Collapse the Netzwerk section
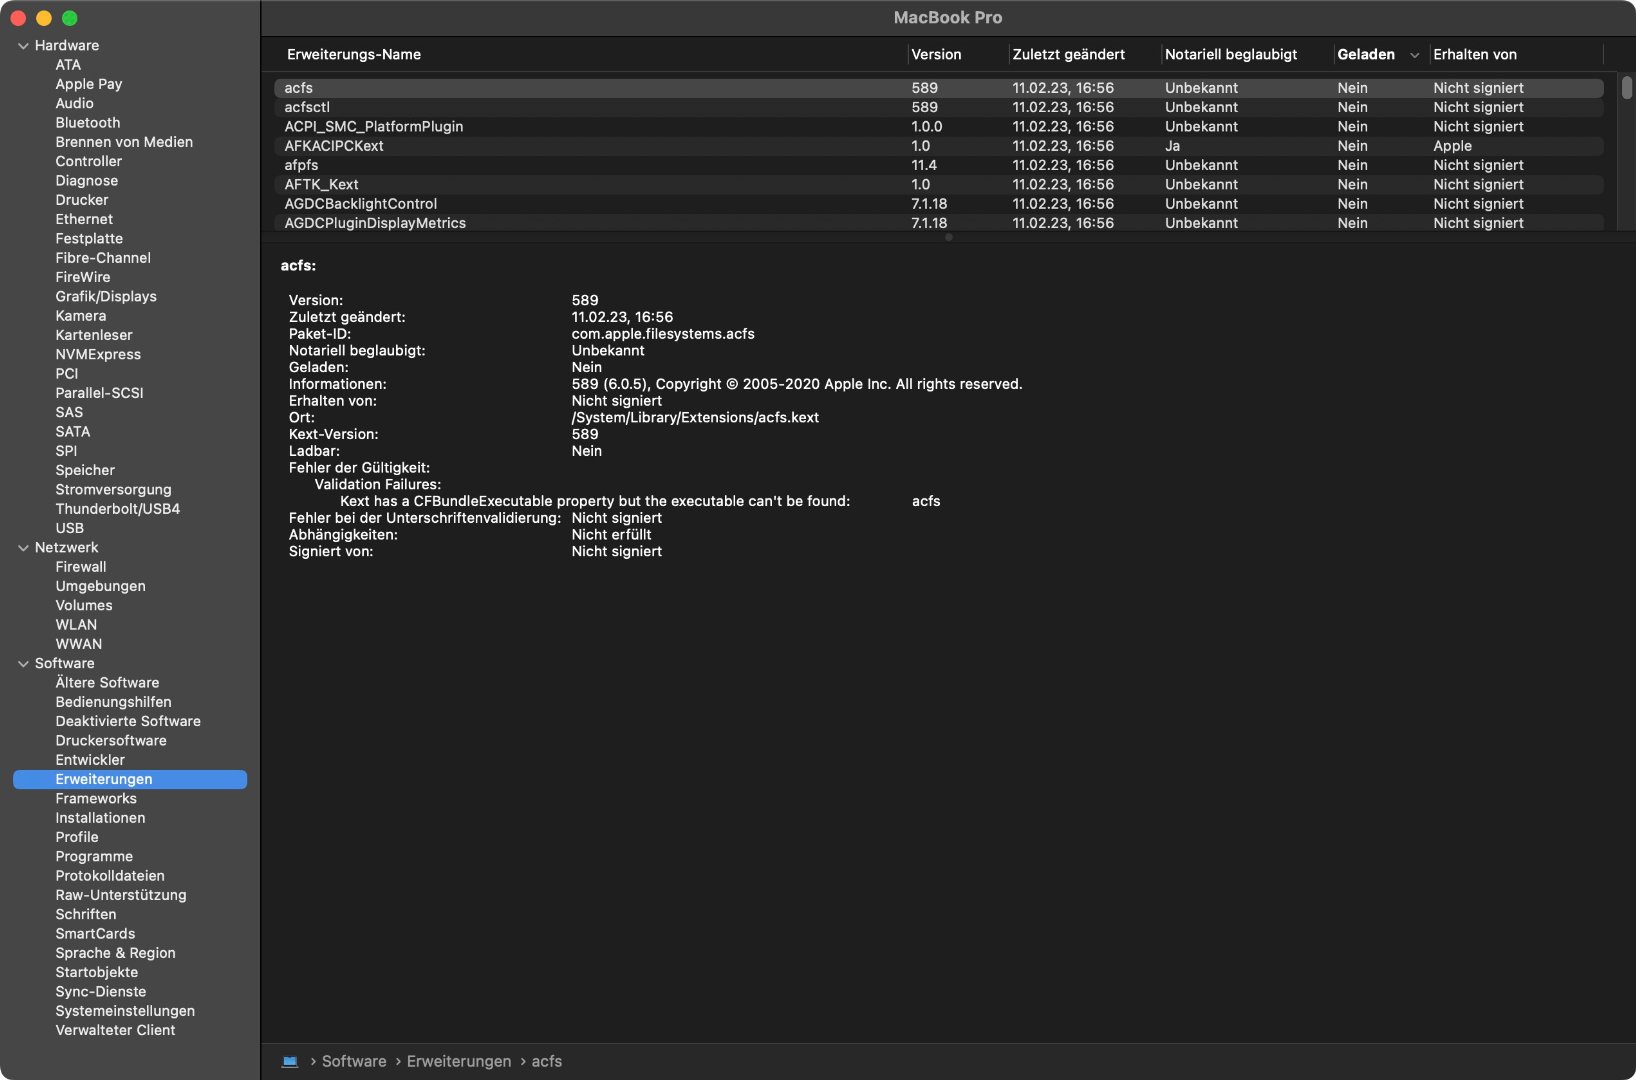Image resolution: width=1636 pixels, height=1080 pixels. click(x=23, y=548)
